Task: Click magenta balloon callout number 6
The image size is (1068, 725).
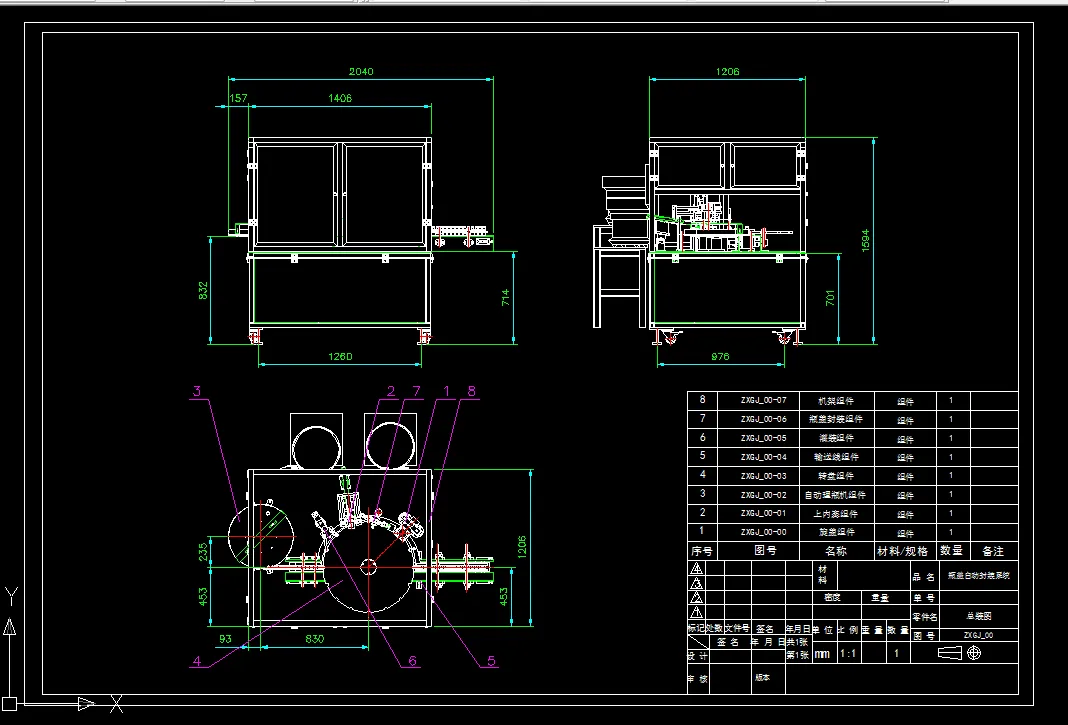Action: [x=412, y=660]
